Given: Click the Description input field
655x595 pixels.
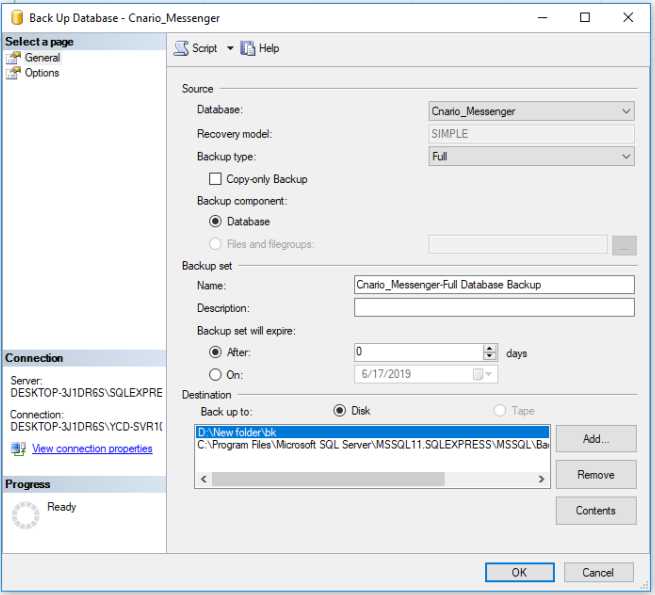Looking at the screenshot, I should pos(494,308).
